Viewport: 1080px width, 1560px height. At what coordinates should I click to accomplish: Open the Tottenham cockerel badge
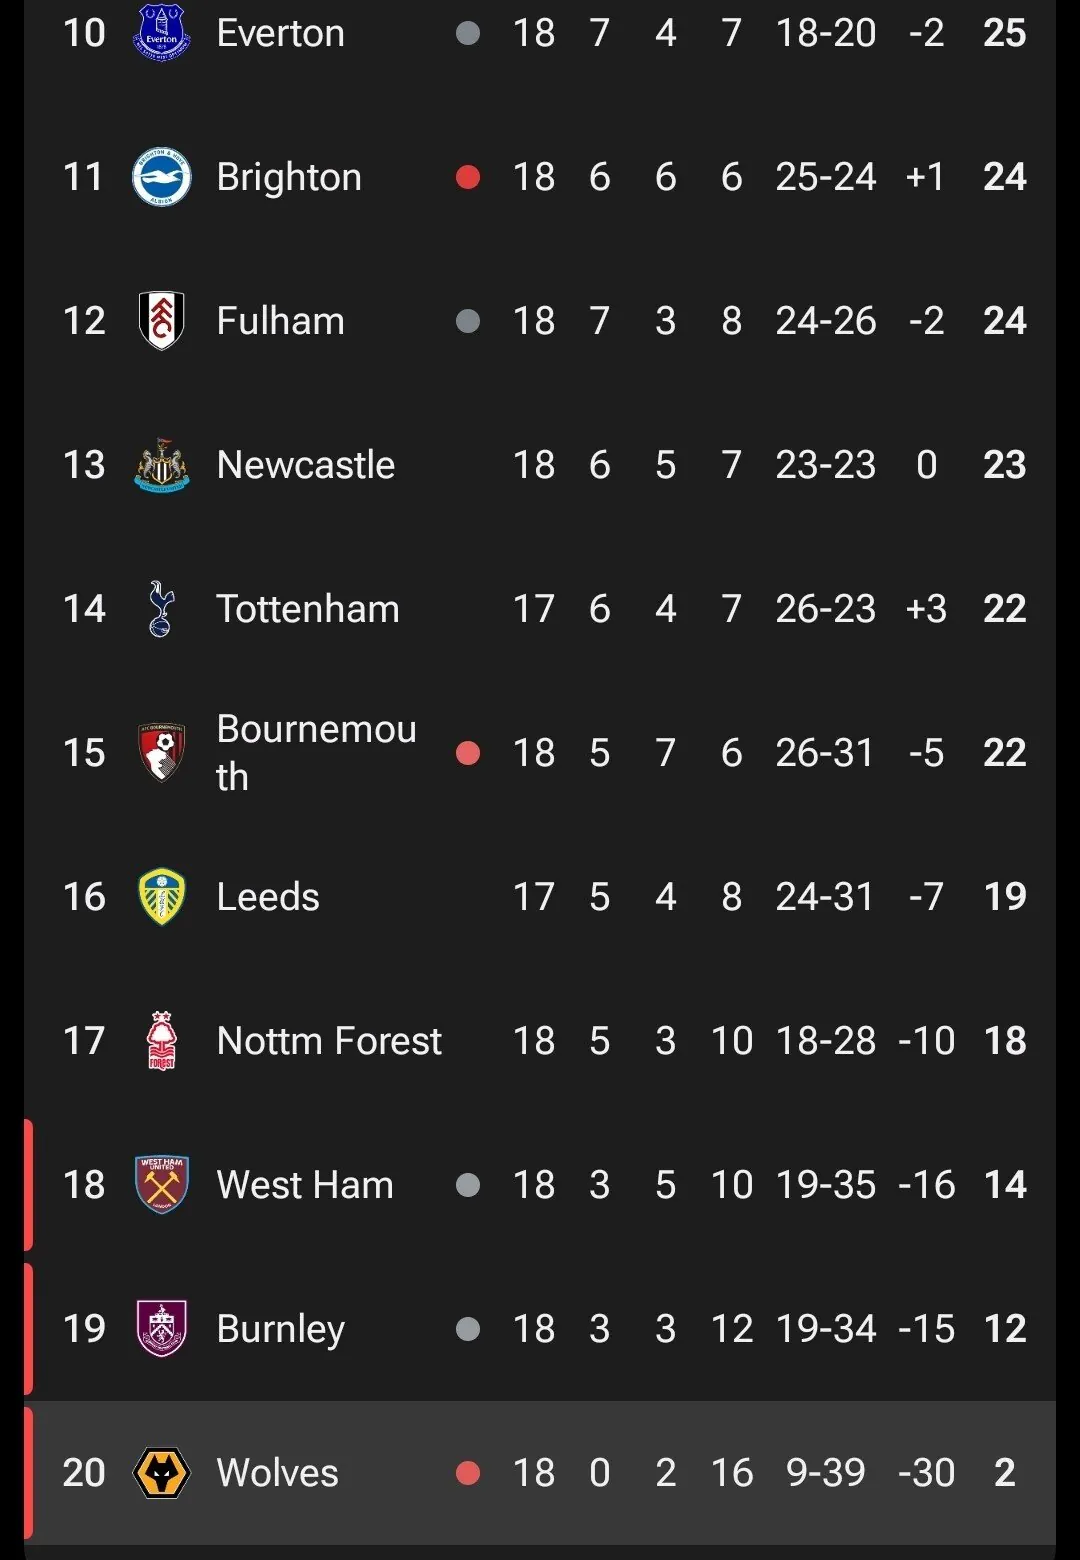161,609
